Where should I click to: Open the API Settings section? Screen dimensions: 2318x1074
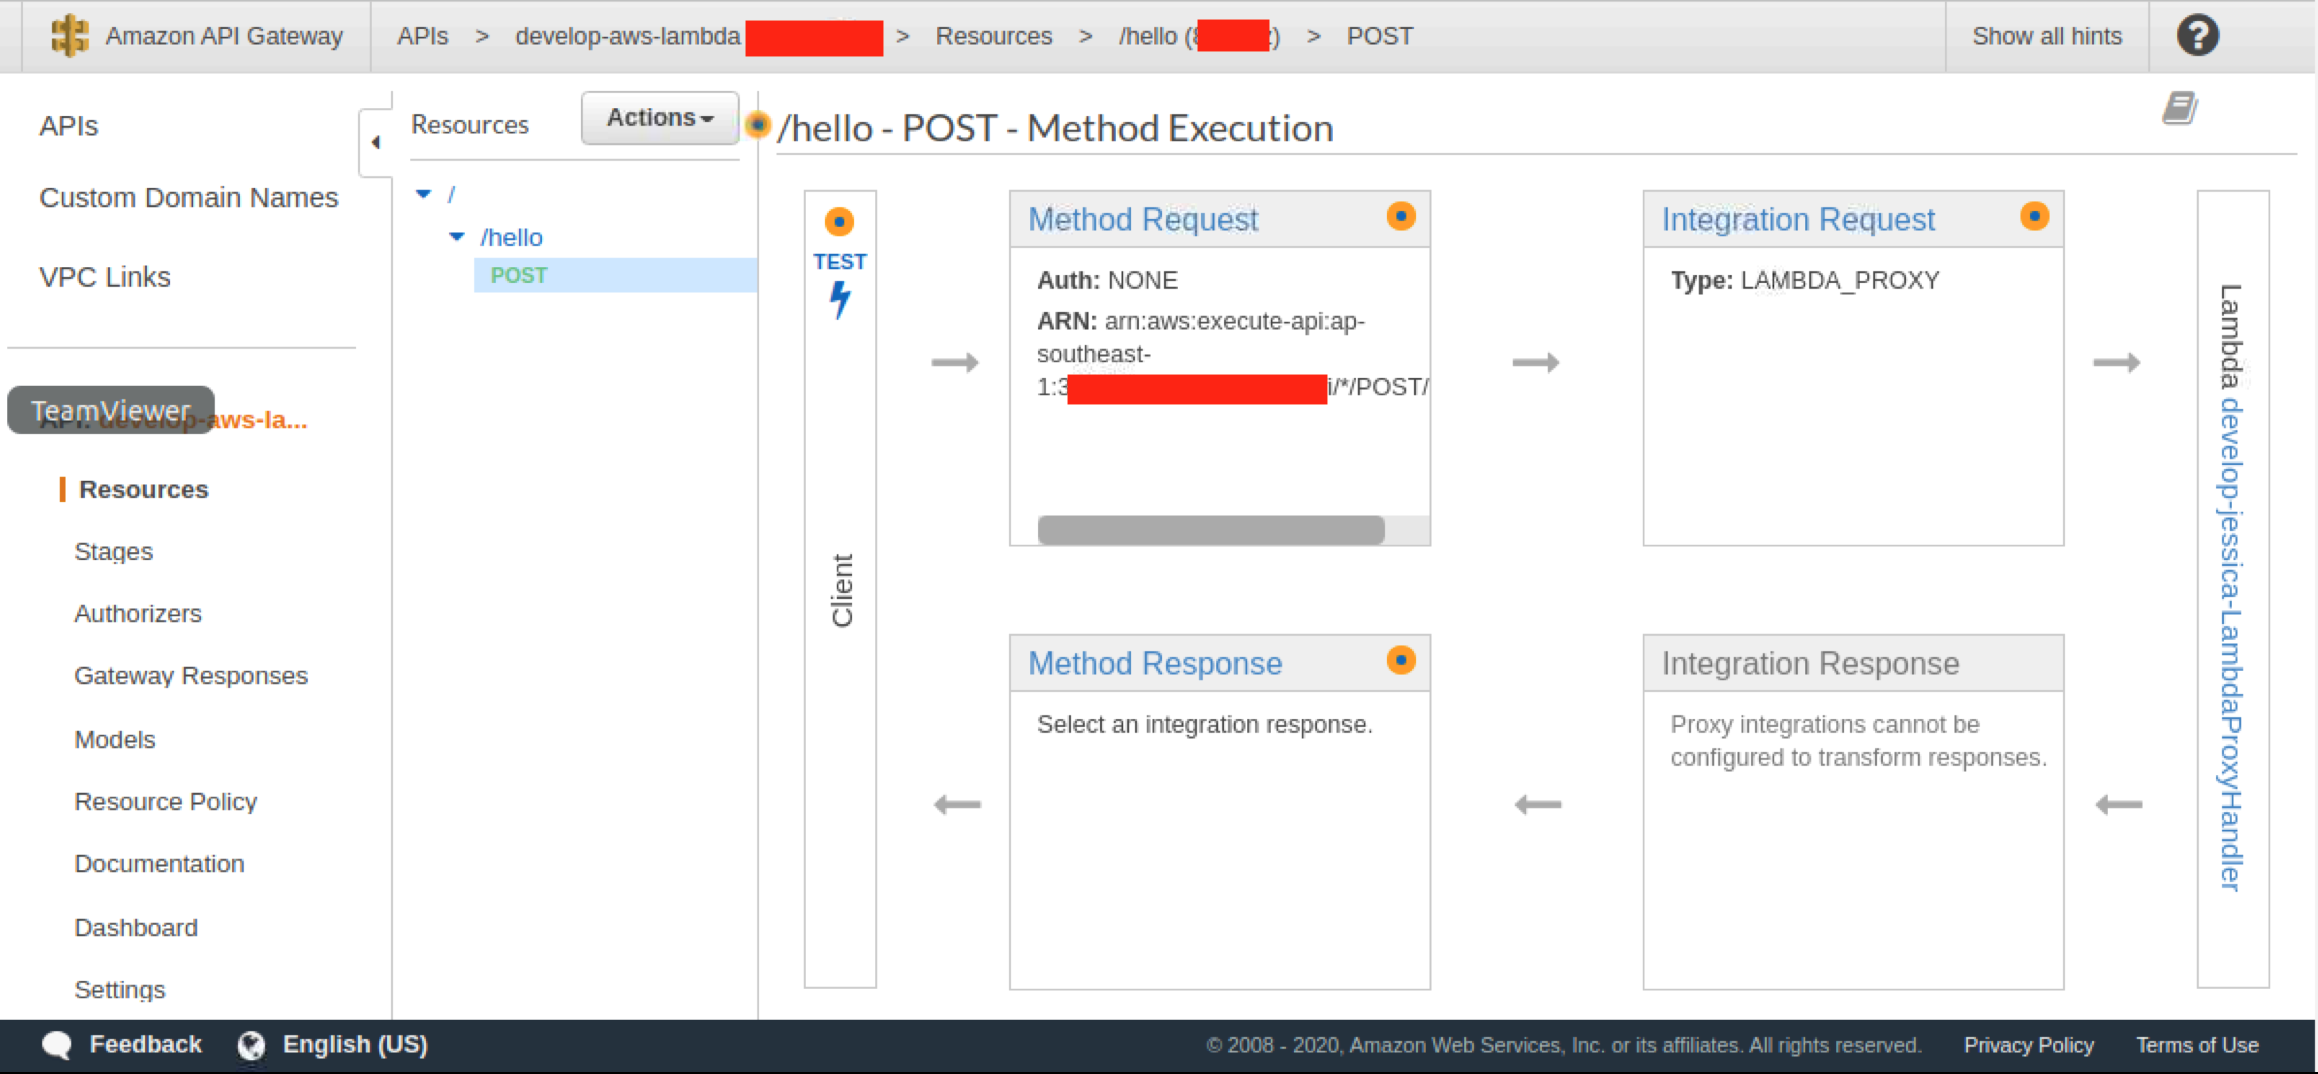pyautogui.click(x=120, y=989)
